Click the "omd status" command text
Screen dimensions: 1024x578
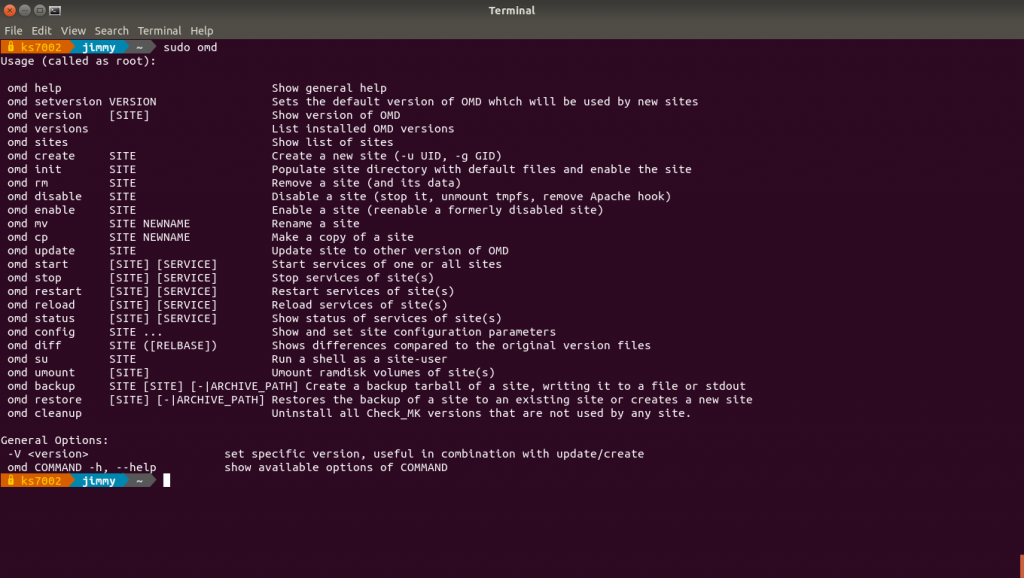click(x=41, y=319)
